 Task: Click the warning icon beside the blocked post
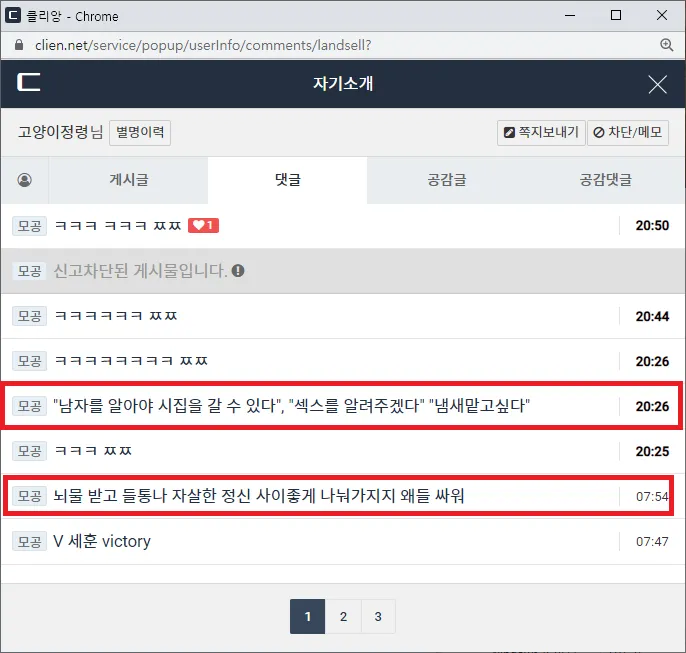point(238,271)
